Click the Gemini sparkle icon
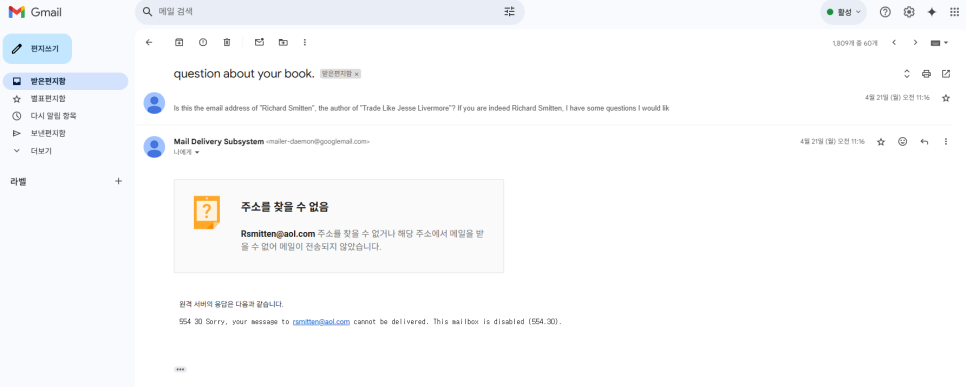 tap(932, 12)
